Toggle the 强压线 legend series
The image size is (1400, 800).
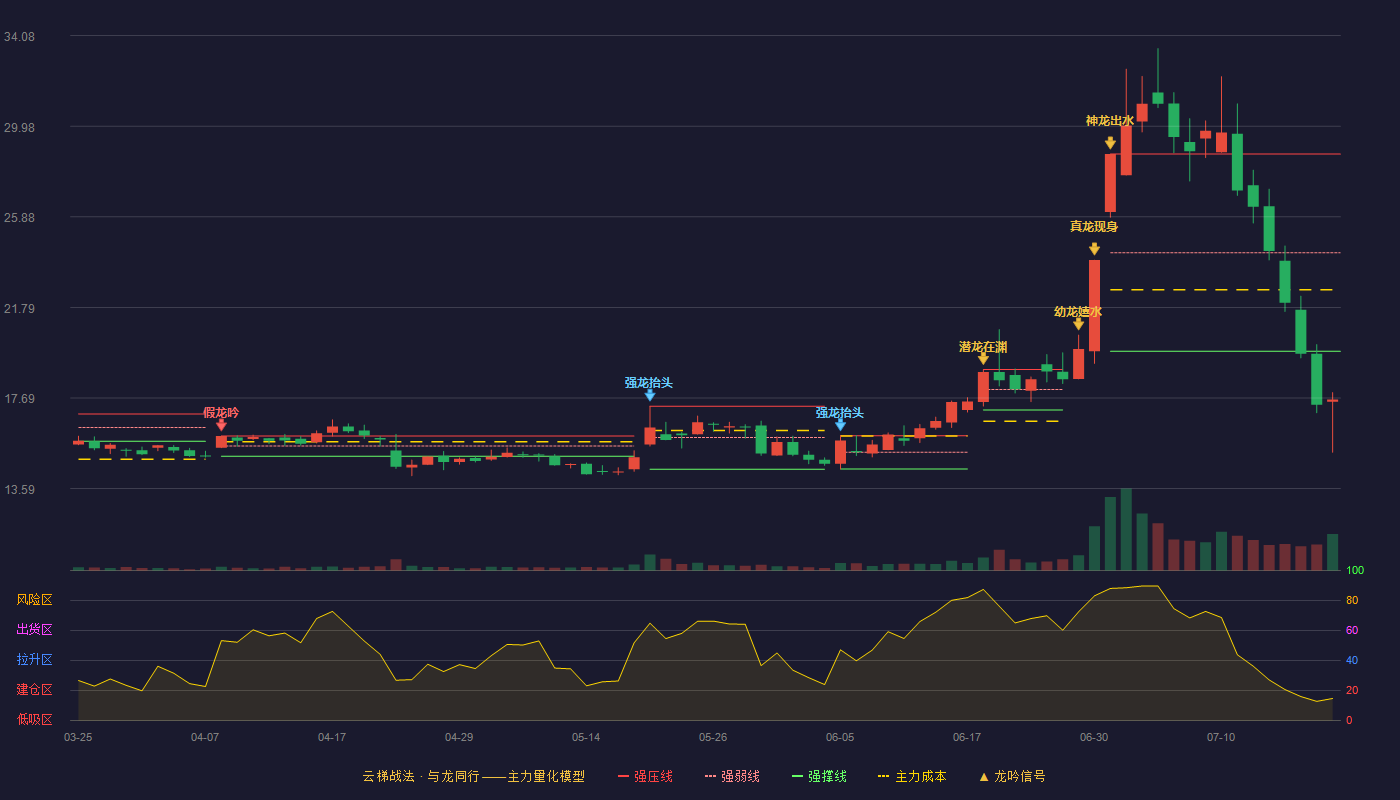tap(645, 776)
